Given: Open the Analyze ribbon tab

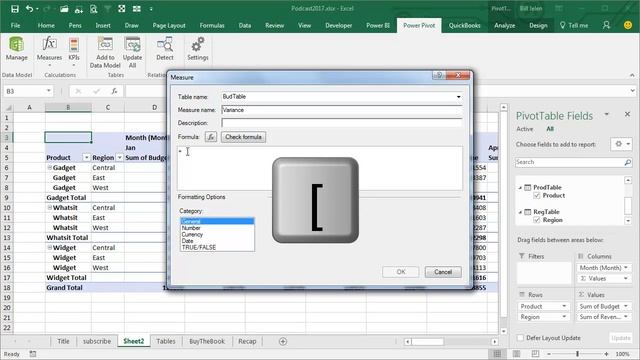Looking at the screenshot, I should [x=504, y=25].
